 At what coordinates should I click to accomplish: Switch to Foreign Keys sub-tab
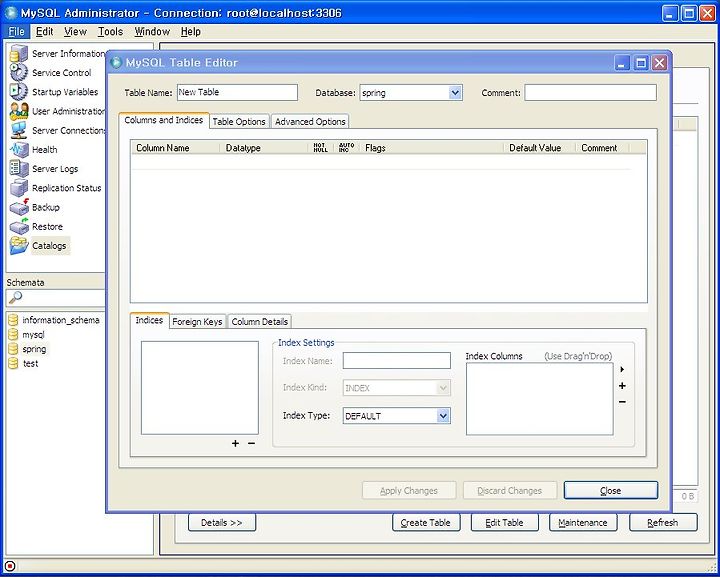(197, 322)
